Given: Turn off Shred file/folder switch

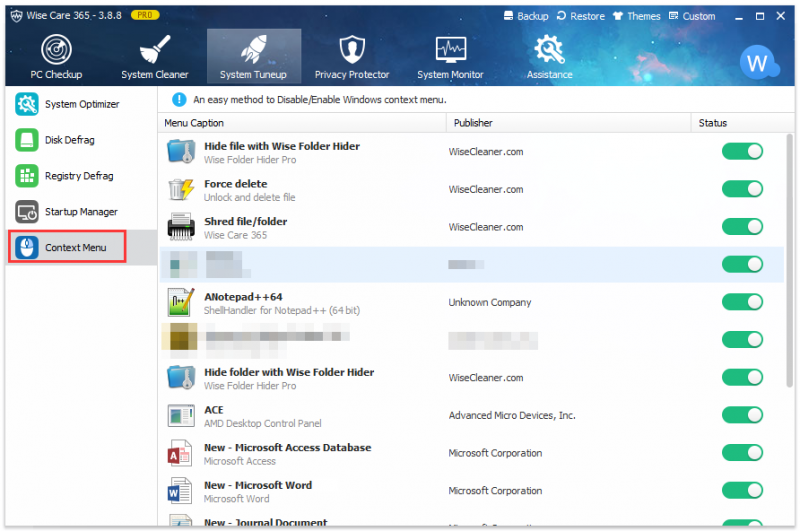Looking at the screenshot, I should tap(742, 227).
